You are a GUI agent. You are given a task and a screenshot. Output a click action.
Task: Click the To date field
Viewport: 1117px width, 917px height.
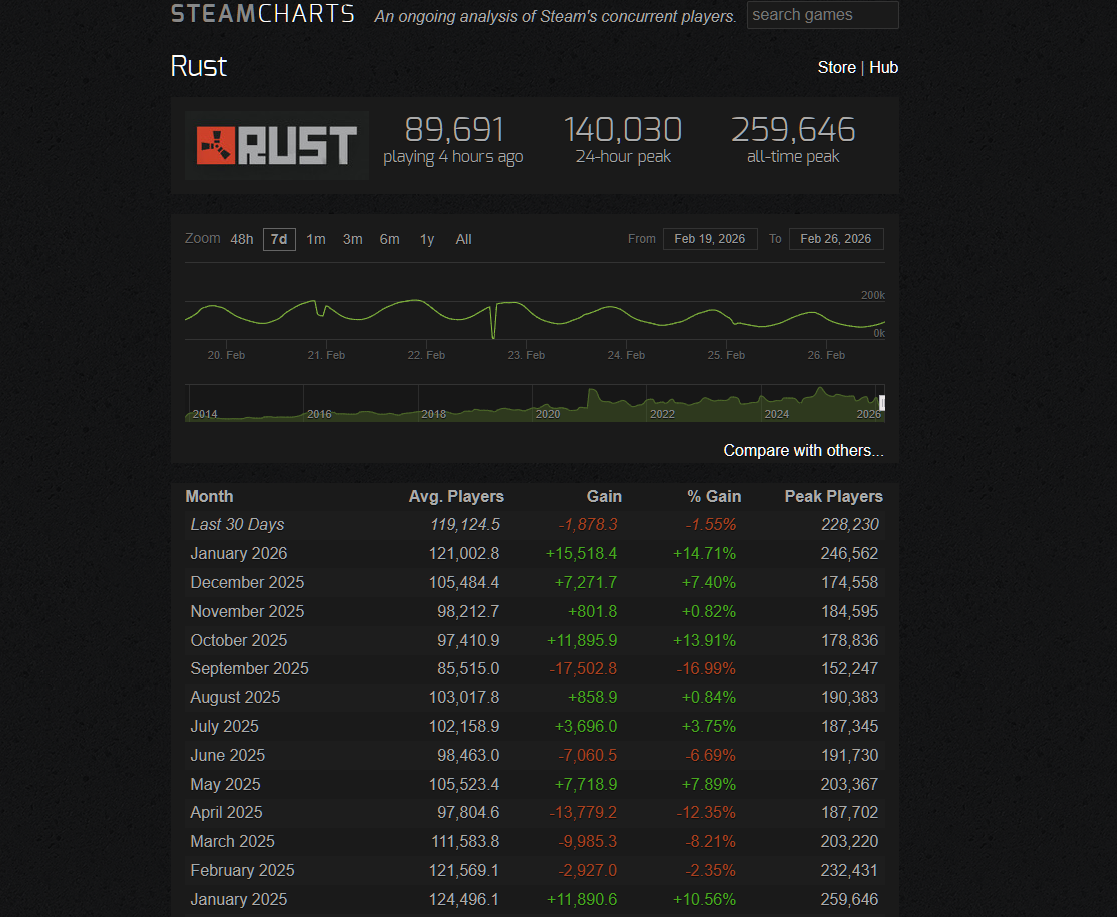(835, 239)
